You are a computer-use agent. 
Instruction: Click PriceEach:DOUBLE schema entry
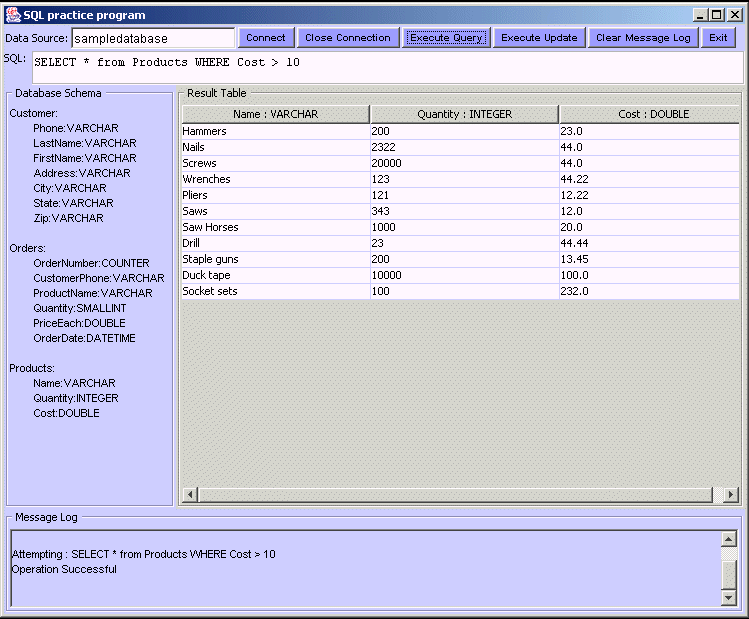click(x=79, y=323)
